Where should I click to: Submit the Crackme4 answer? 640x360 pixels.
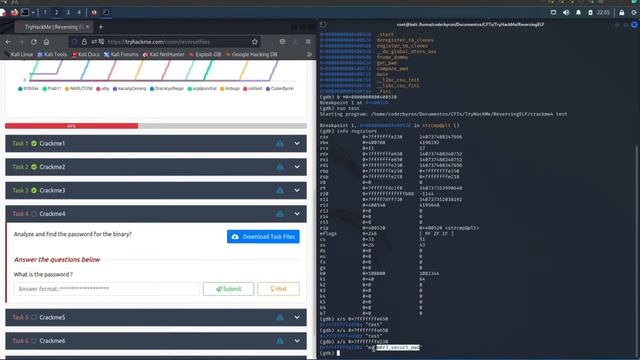(229, 289)
